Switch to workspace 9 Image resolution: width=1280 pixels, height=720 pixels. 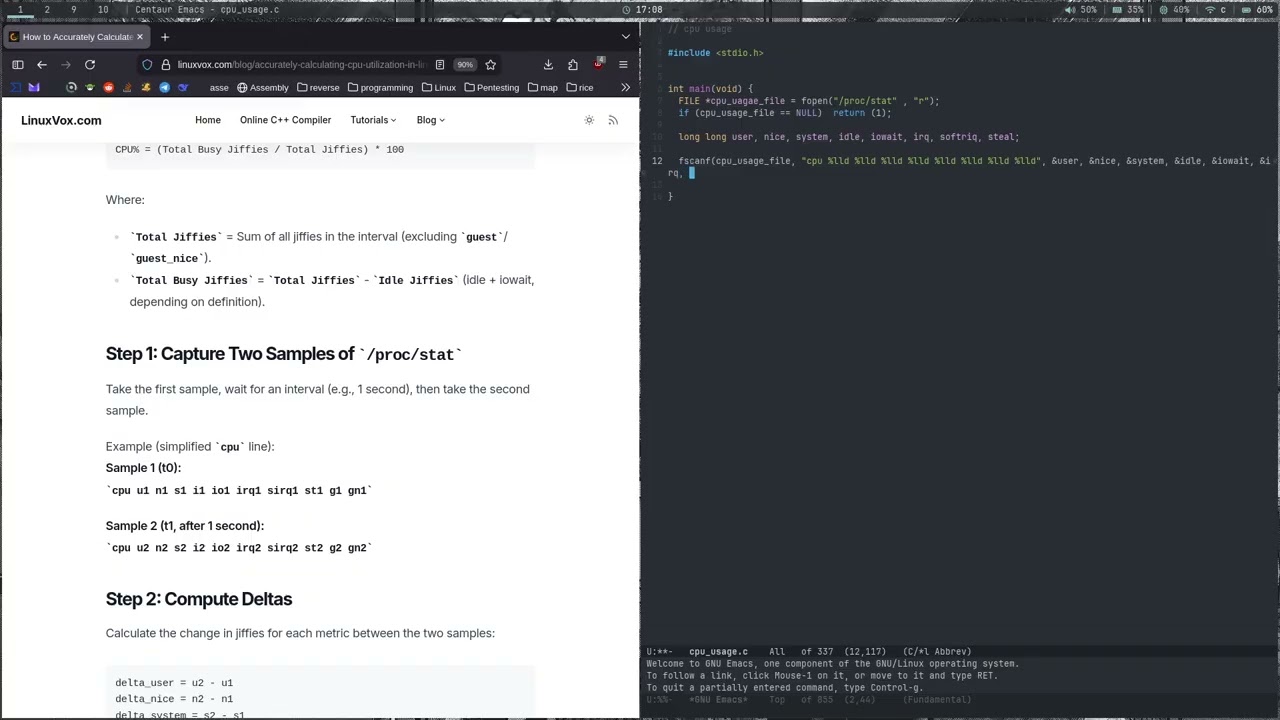click(x=73, y=9)
